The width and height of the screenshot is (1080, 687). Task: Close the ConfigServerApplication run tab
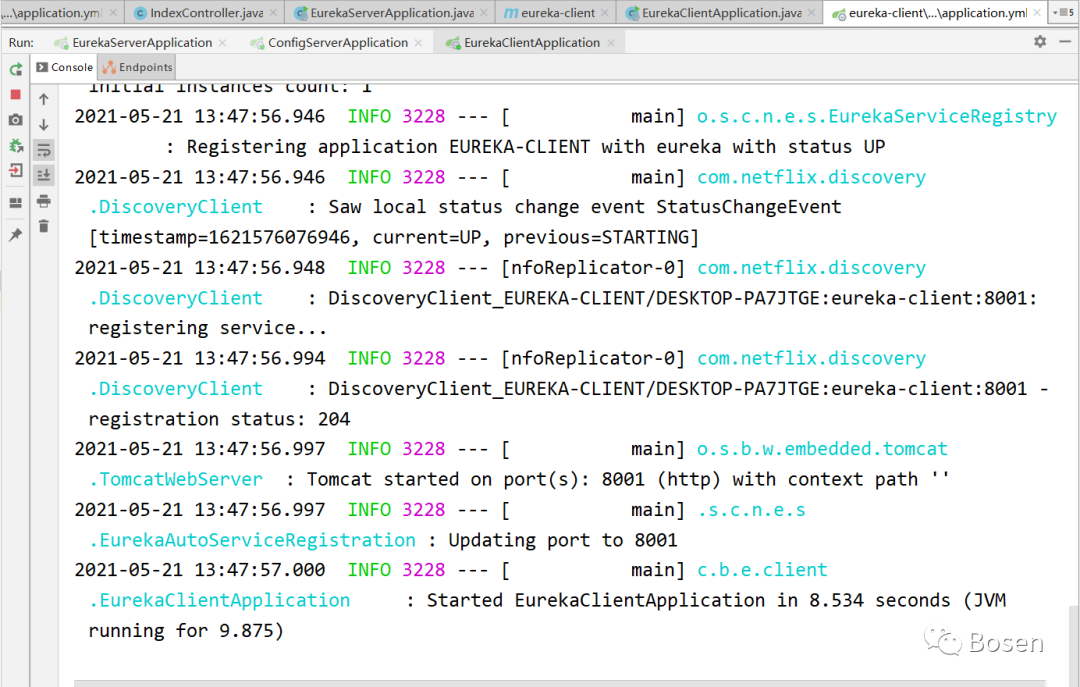[x=418, y=43]
